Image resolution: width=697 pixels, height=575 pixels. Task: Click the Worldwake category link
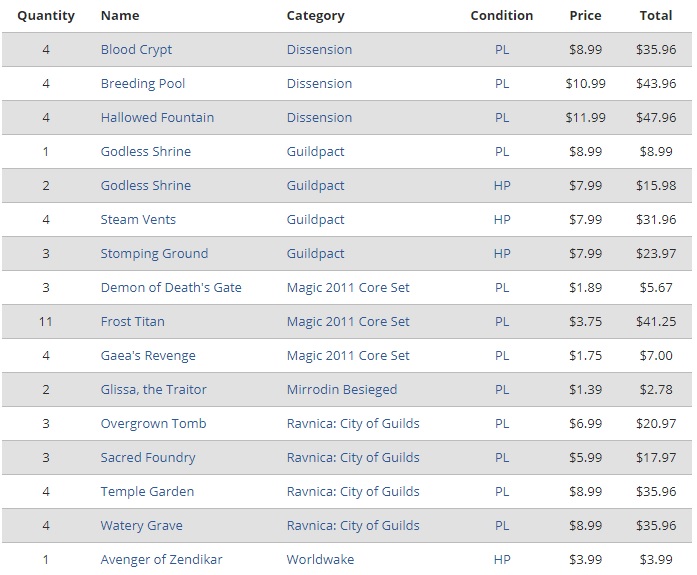pos(320,560)
